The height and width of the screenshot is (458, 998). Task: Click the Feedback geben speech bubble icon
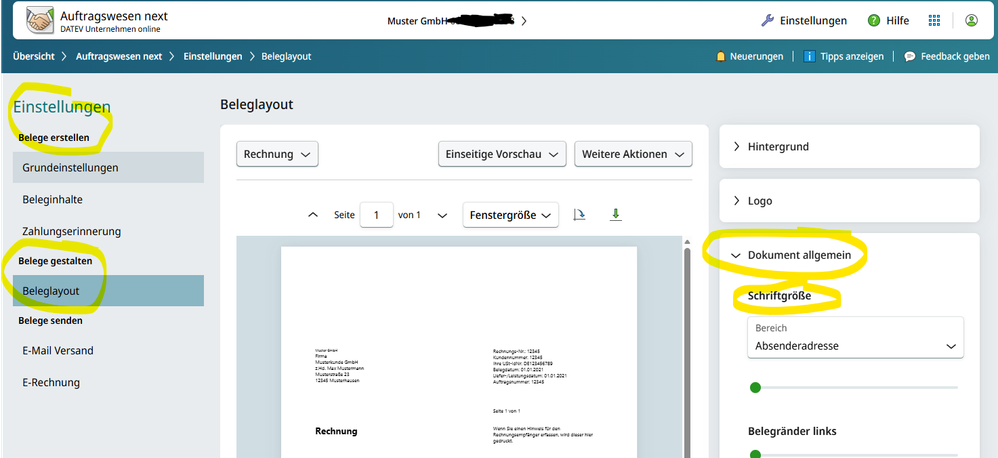[x=910, y=57]
